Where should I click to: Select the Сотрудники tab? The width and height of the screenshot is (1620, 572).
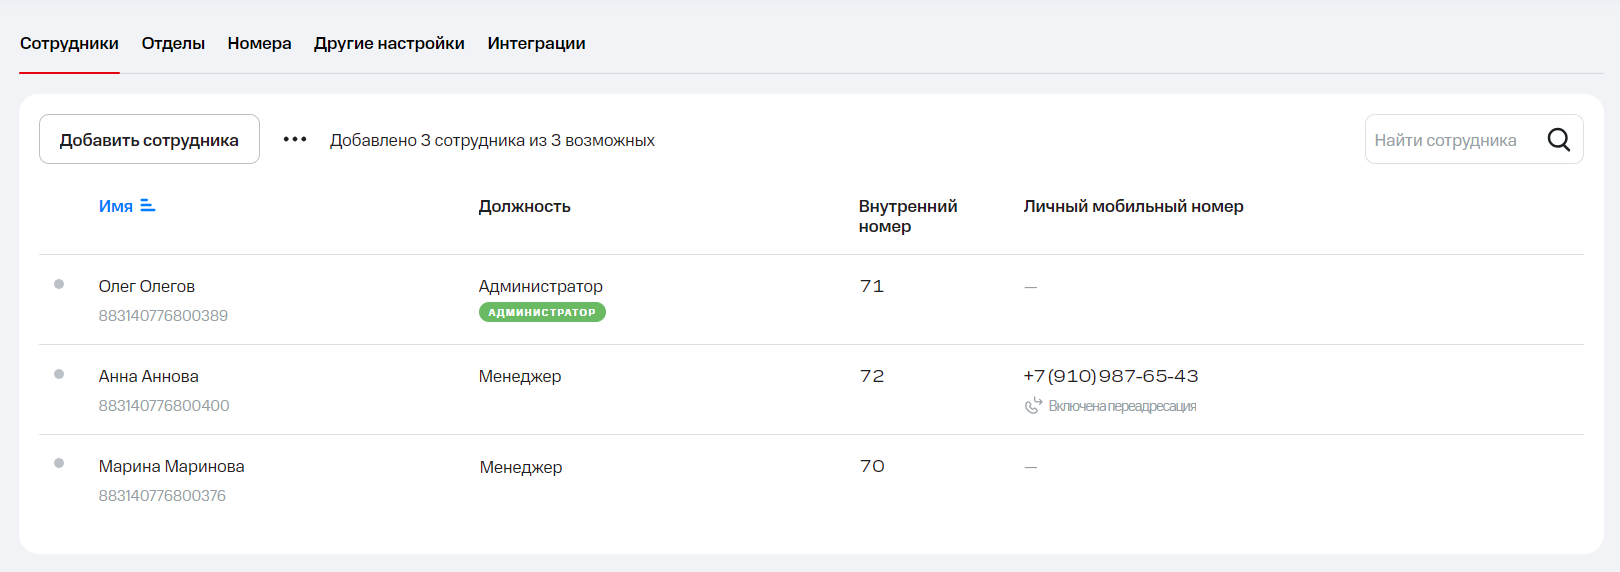click(69, 43)
